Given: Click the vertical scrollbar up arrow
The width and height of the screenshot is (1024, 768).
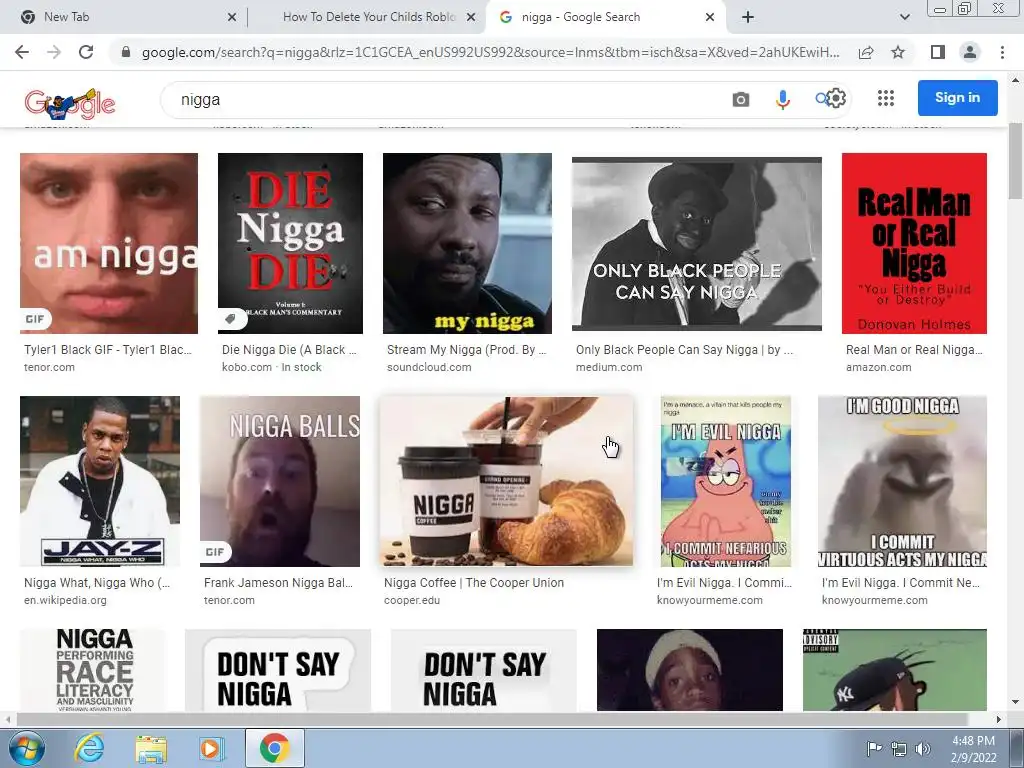Looking at the screenshot, I should 1015,80.
